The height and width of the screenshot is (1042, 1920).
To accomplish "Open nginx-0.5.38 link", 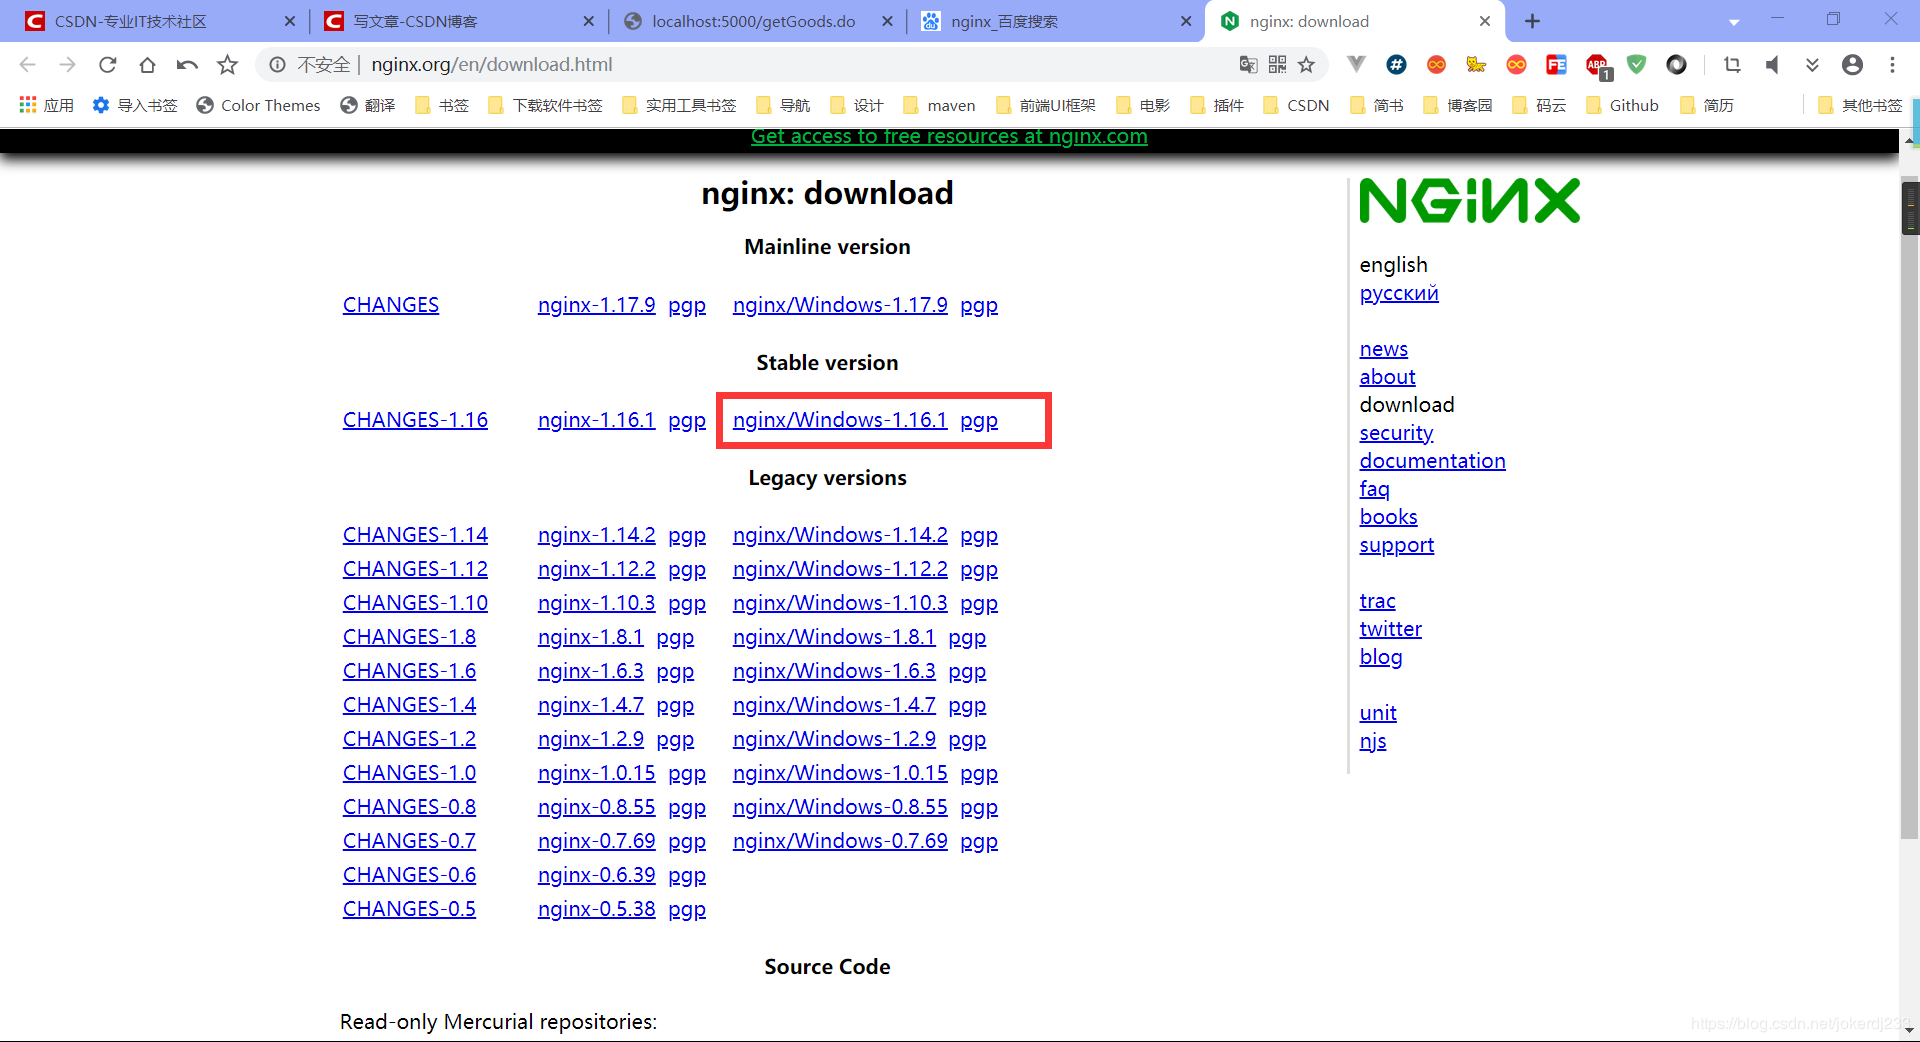I will [x=597, y=909].
